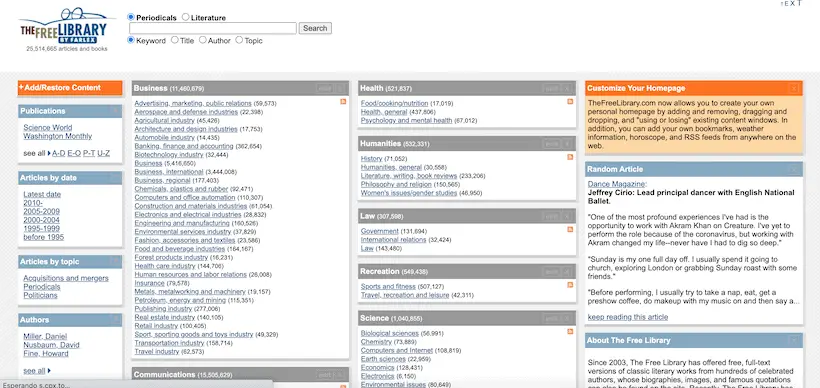Edit the Law panel

pyautogui.click(x=552, y=216)
